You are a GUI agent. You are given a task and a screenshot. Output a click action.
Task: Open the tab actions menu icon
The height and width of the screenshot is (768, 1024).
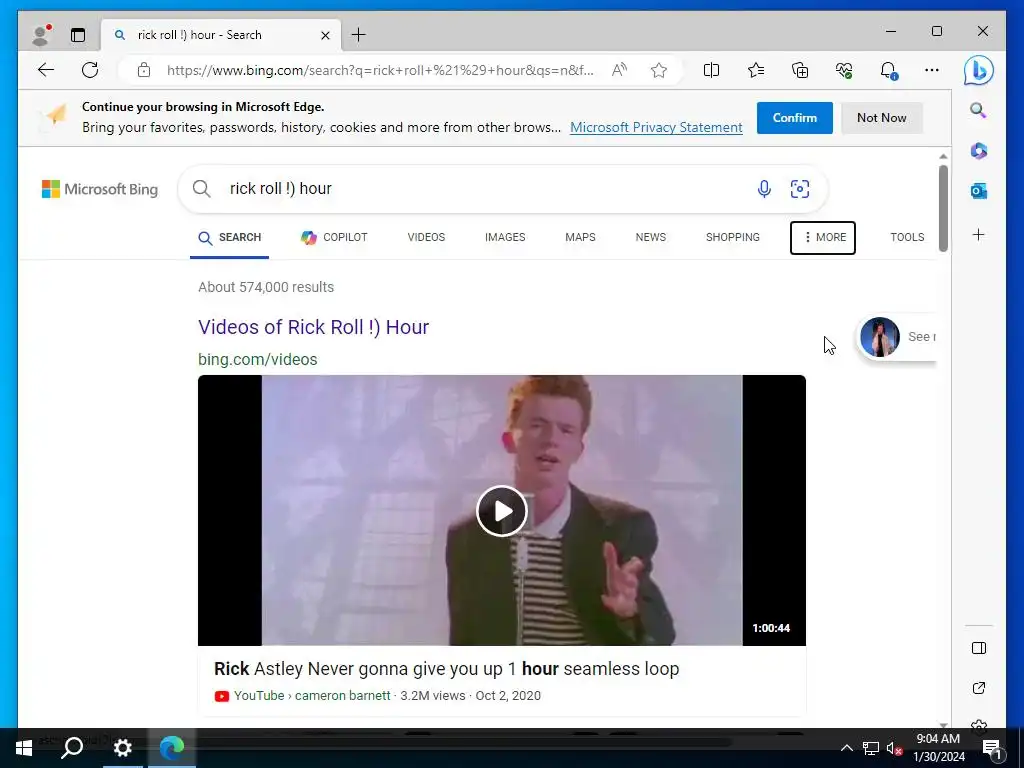(78, 35)
